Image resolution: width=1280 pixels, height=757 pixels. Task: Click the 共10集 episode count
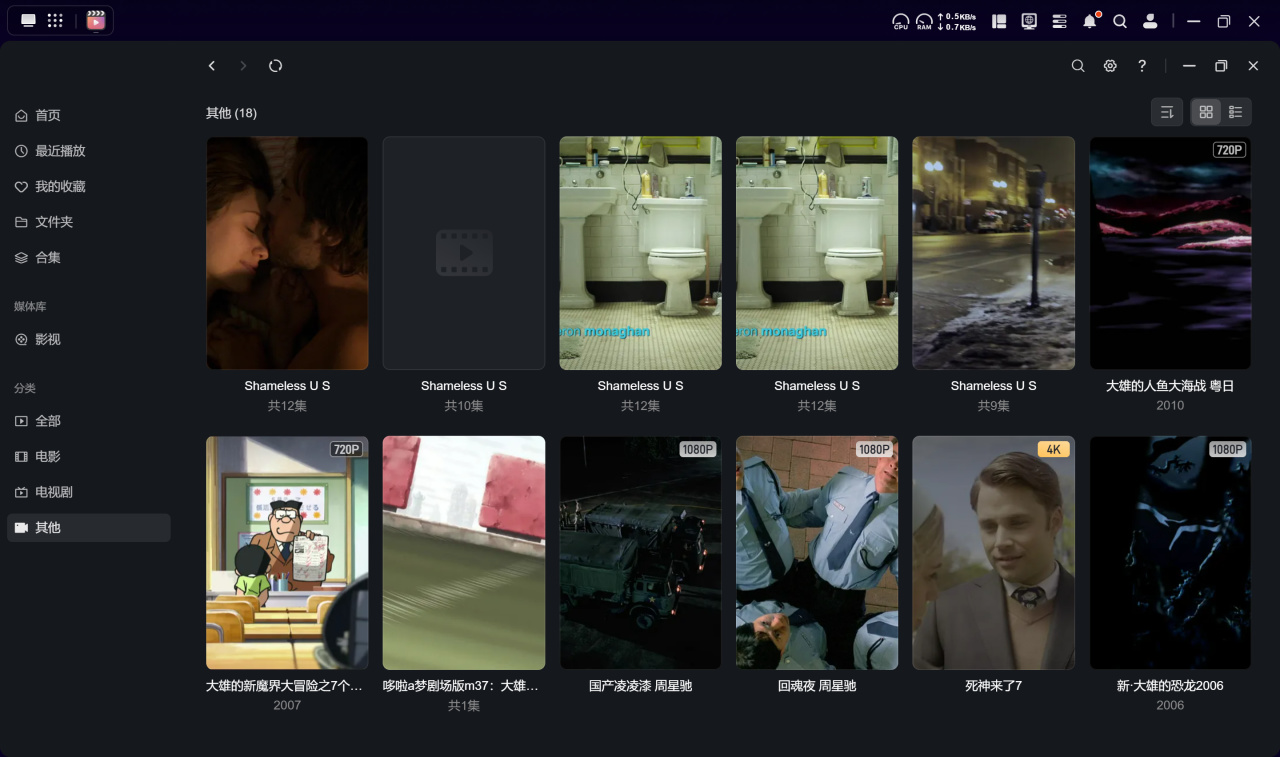(464, 406)
